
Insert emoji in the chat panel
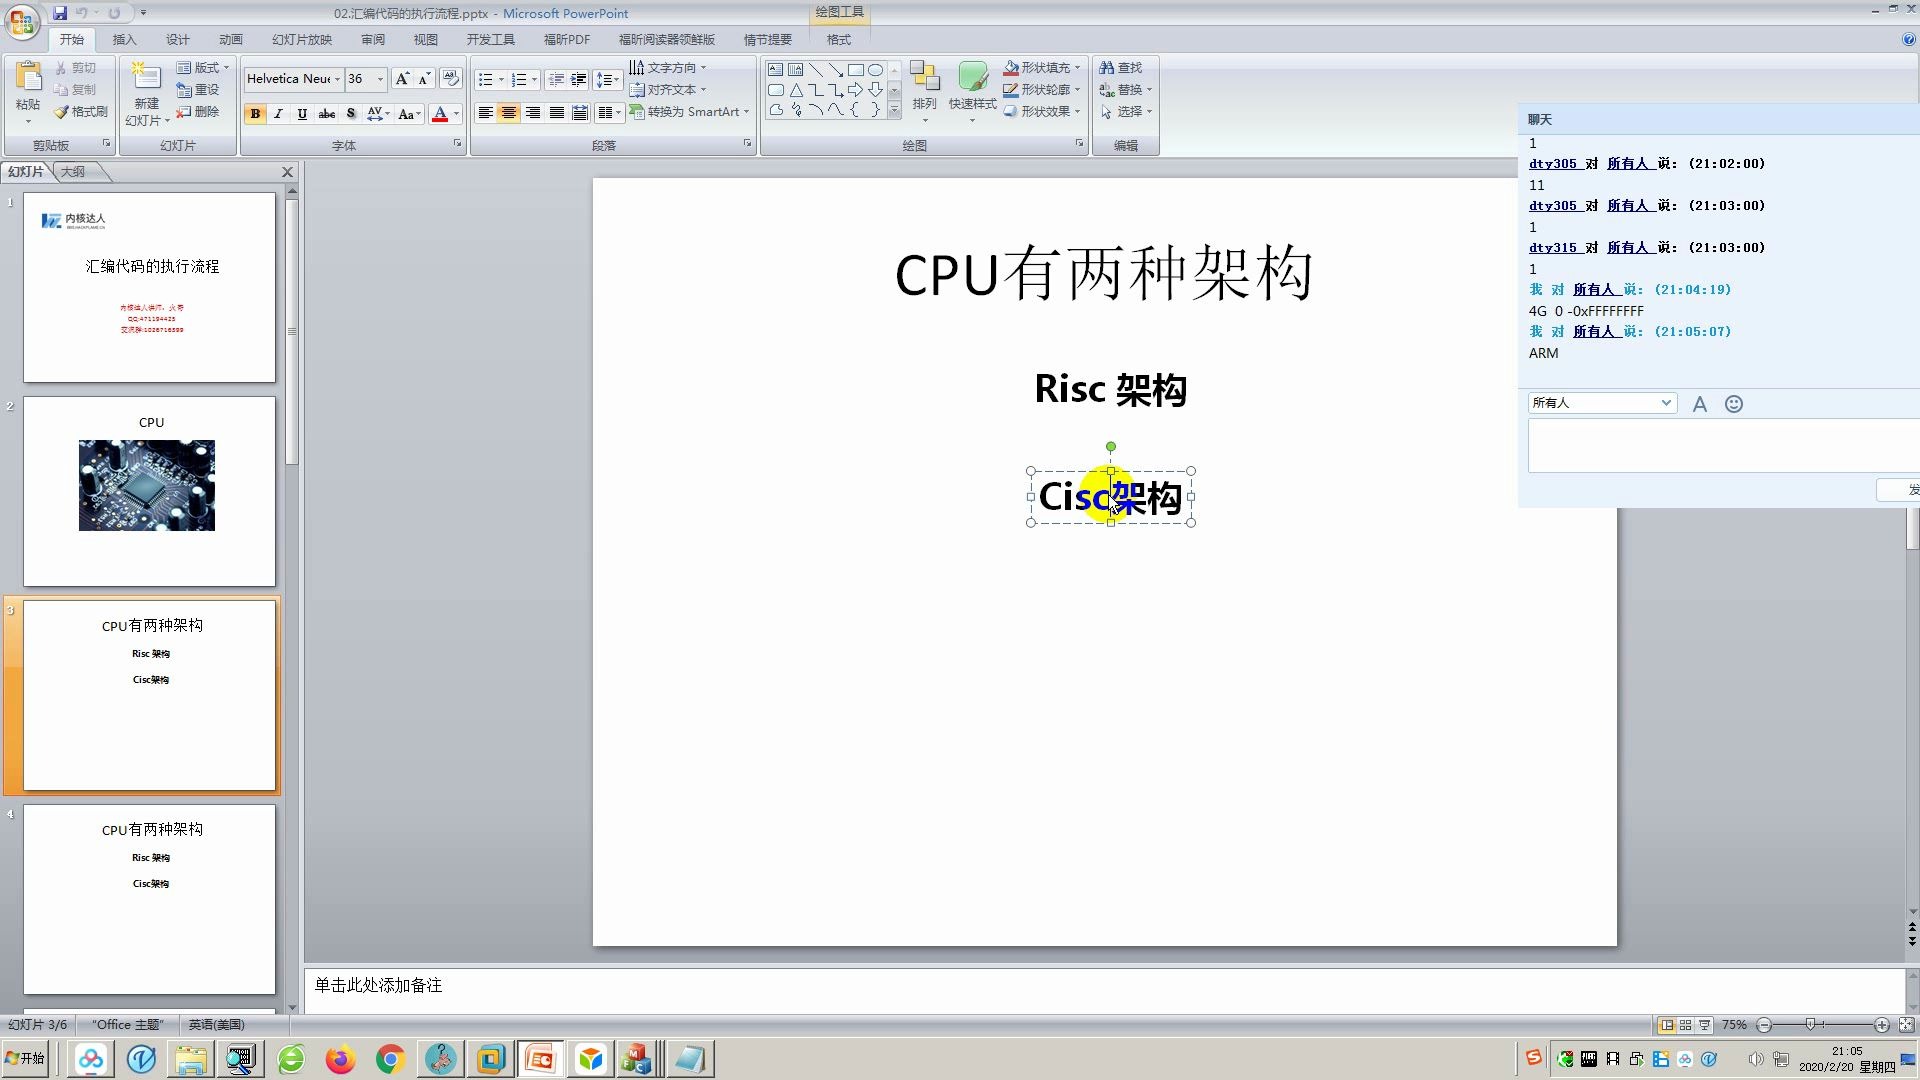[1733, 403]
